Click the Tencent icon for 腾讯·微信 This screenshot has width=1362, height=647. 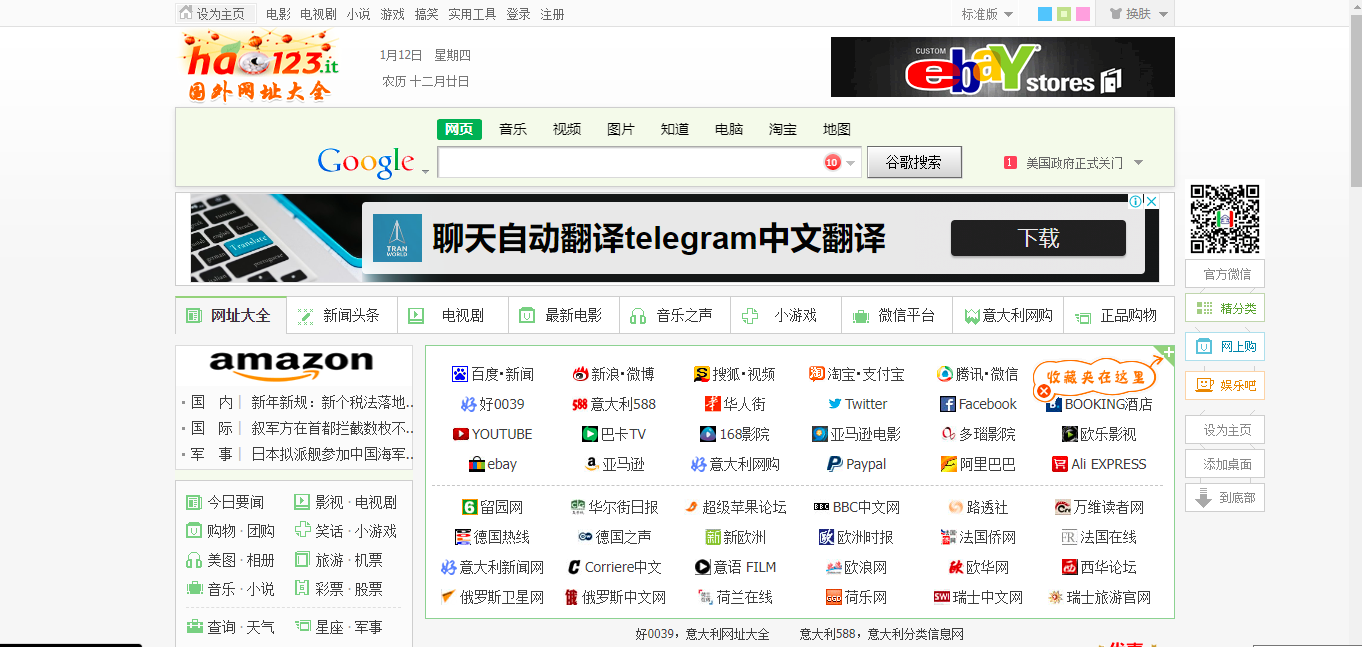(x=945, y=374)
